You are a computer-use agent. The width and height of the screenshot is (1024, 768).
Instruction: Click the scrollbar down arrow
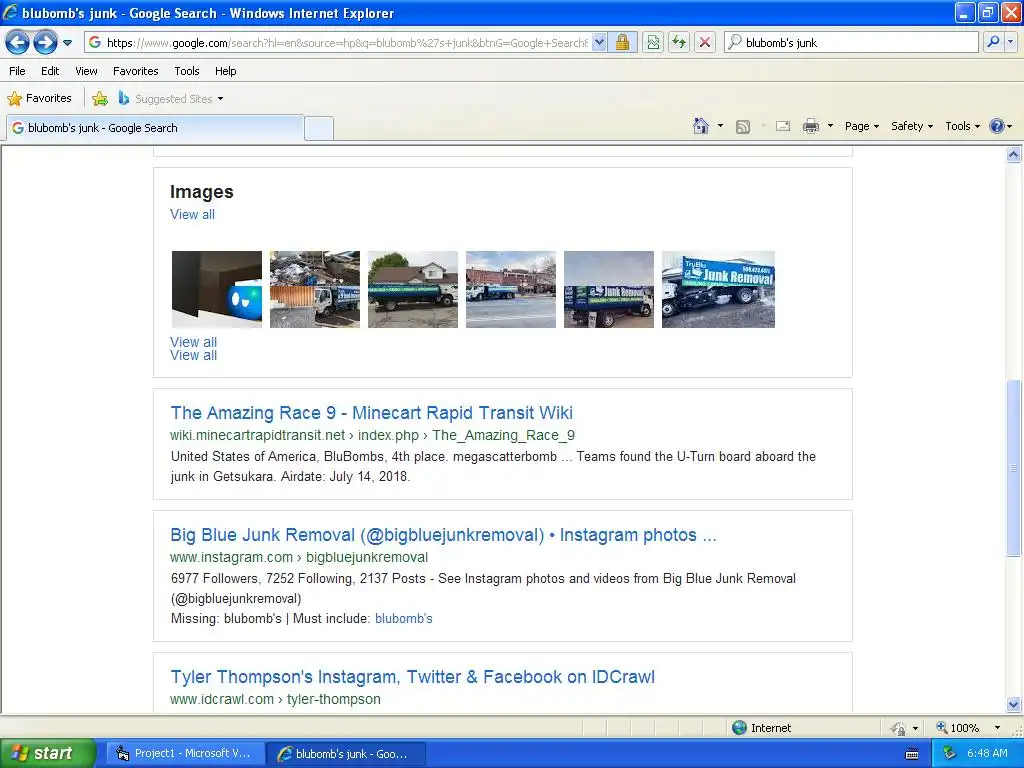(x=1014, y=704)
